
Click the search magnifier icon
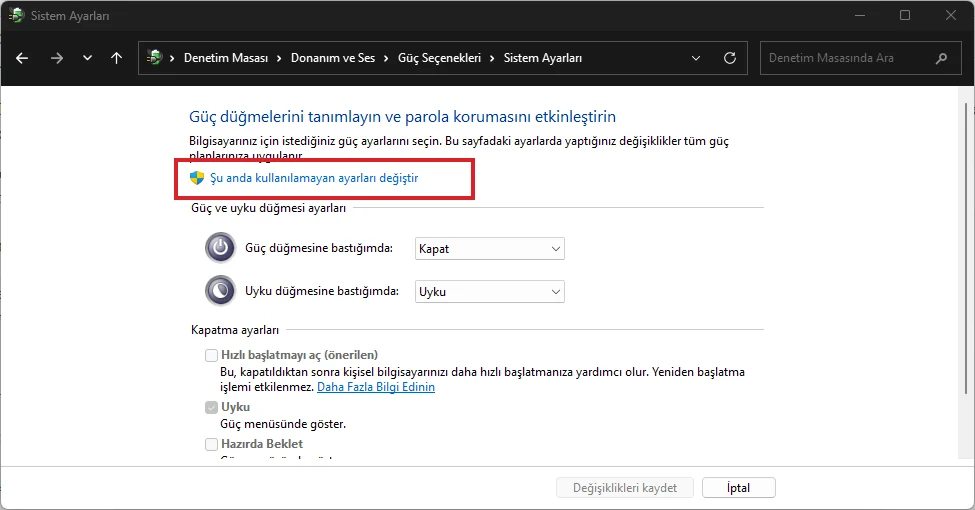[941, 58]
